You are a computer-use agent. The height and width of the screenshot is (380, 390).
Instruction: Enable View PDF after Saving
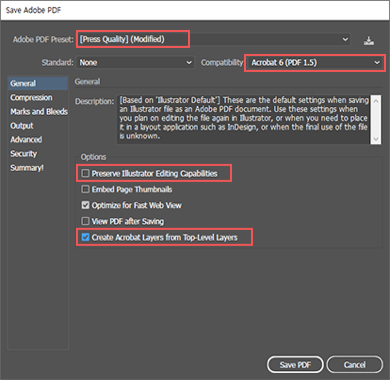(85, 221)
